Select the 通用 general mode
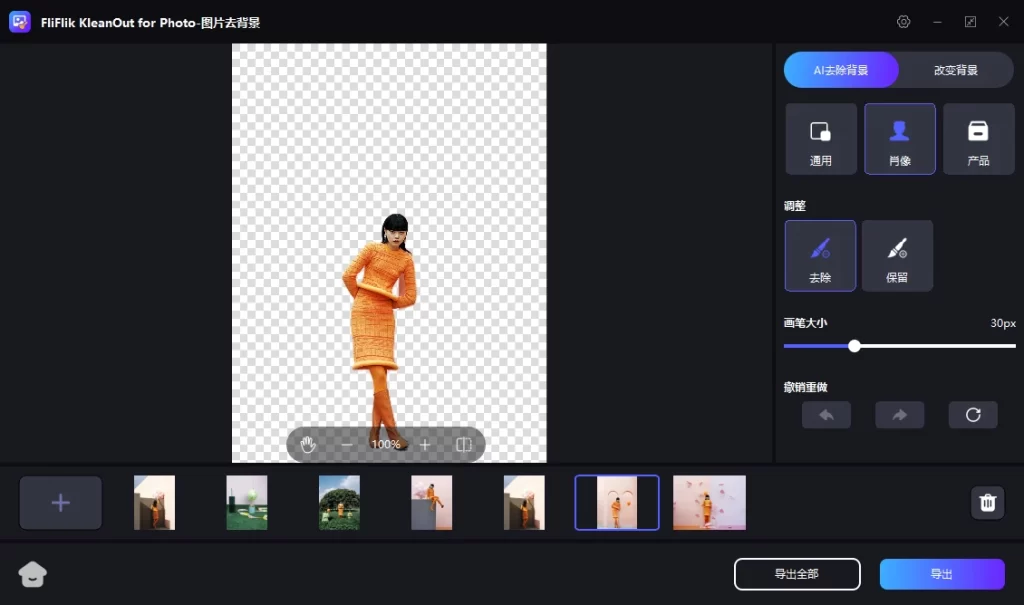This screenshot has height=605, width=1024. 821,139
